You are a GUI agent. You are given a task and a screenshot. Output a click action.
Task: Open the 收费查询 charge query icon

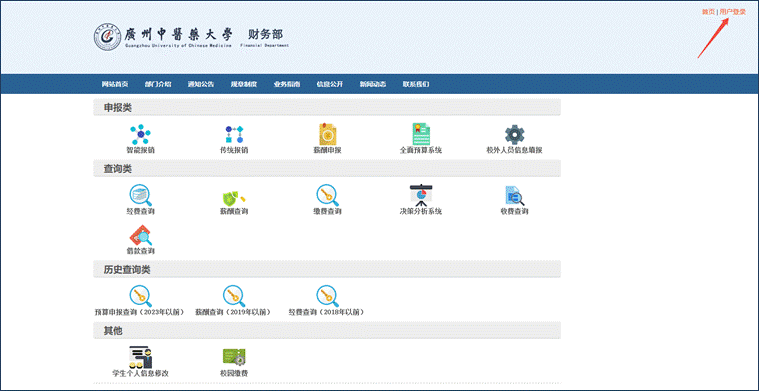(515, 196)
